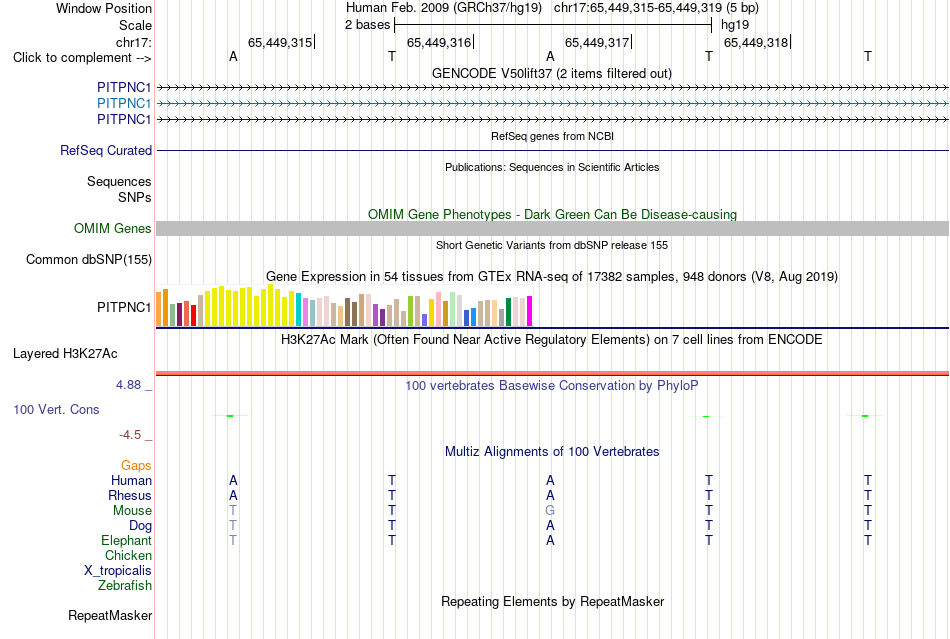Click the 65,449,315 position label
Image resolution: width=950 pixels, height=639 pixels.
(x=280, y=42)
